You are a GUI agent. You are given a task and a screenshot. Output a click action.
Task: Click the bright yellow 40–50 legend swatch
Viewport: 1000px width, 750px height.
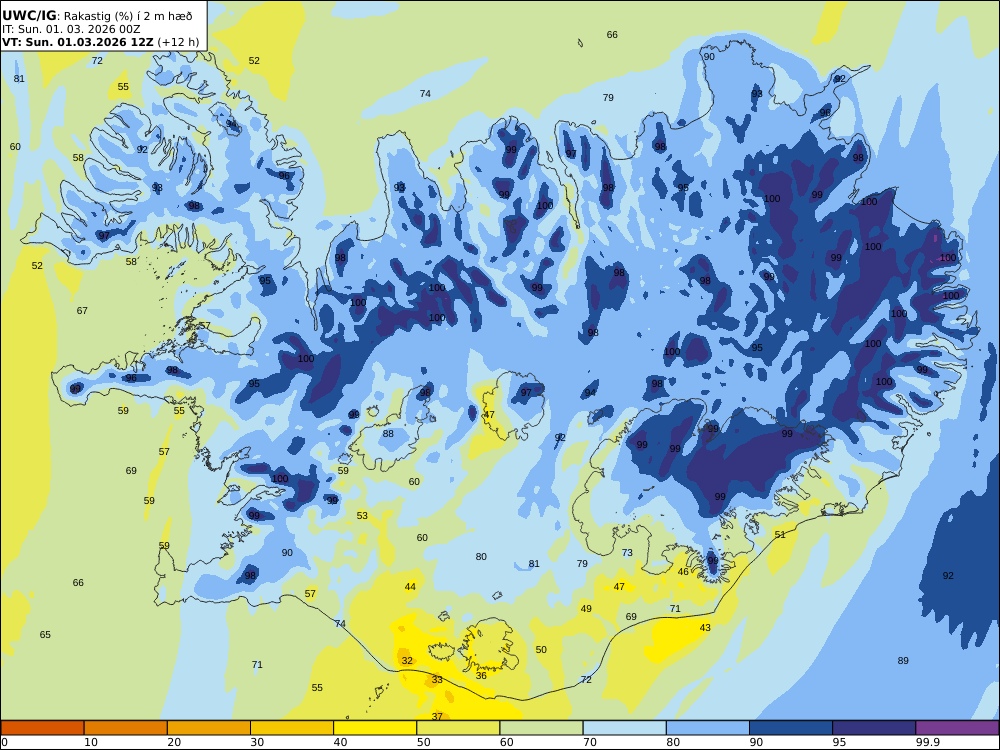375,728
